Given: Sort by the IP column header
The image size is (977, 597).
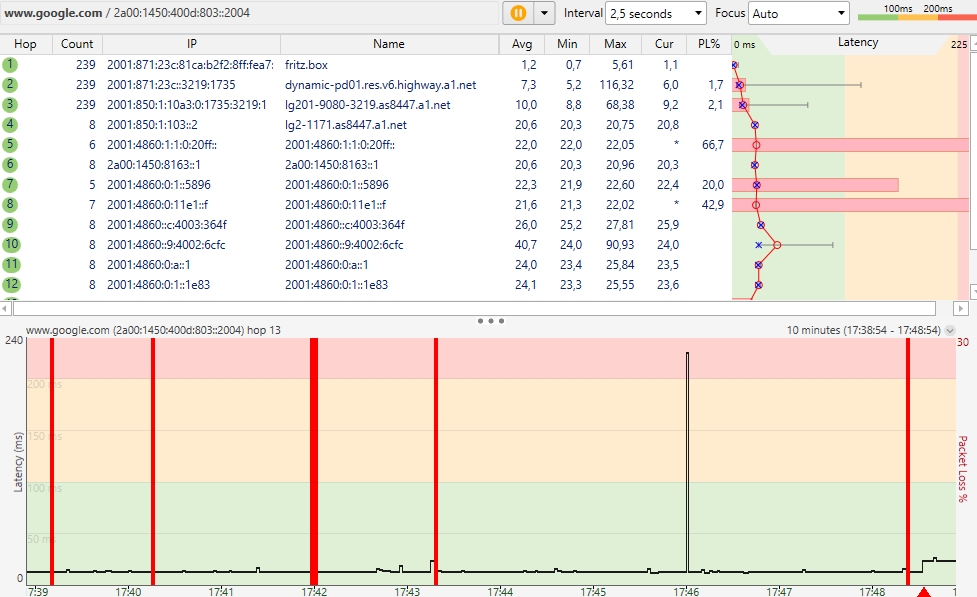Looking at the screenshot, I should tap(191, 44).
